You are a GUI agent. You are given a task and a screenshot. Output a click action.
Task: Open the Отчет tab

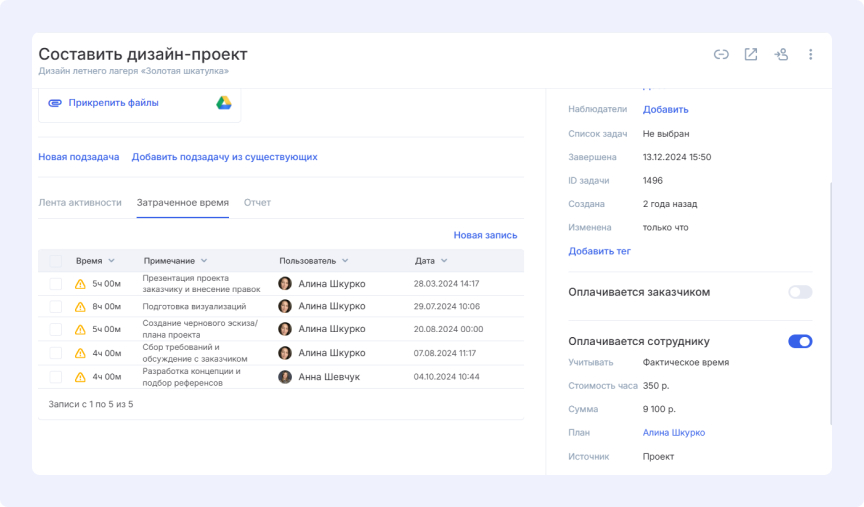pyautogui.click(x=257, y=203)
